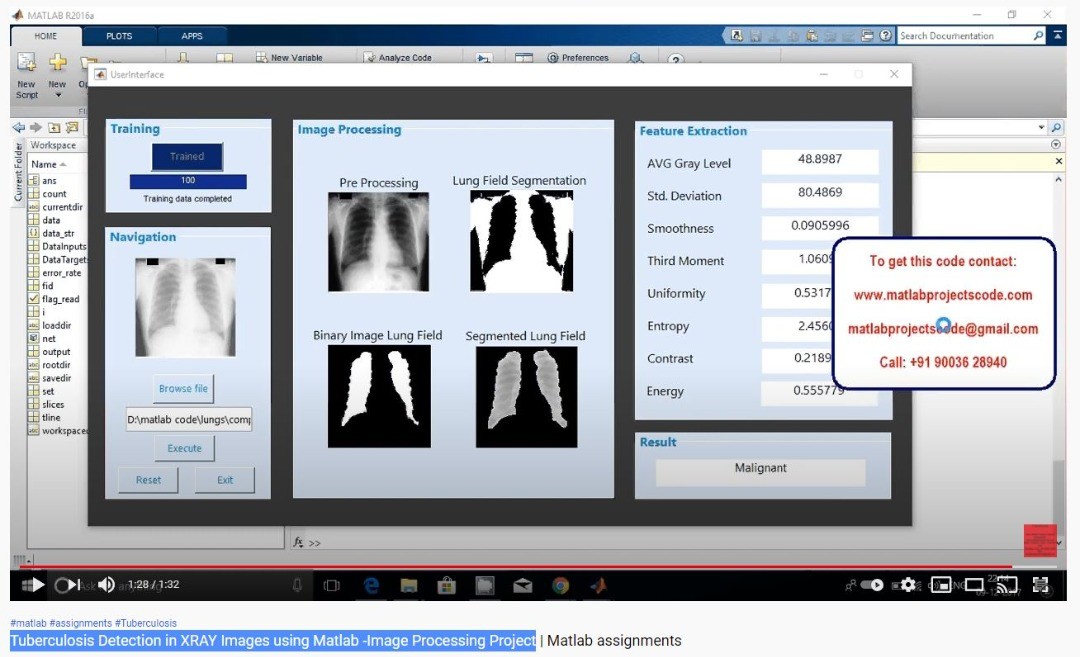
Task: Mute the video with the speaker icon
Action: pyautogui.click(x=106, y=585)
